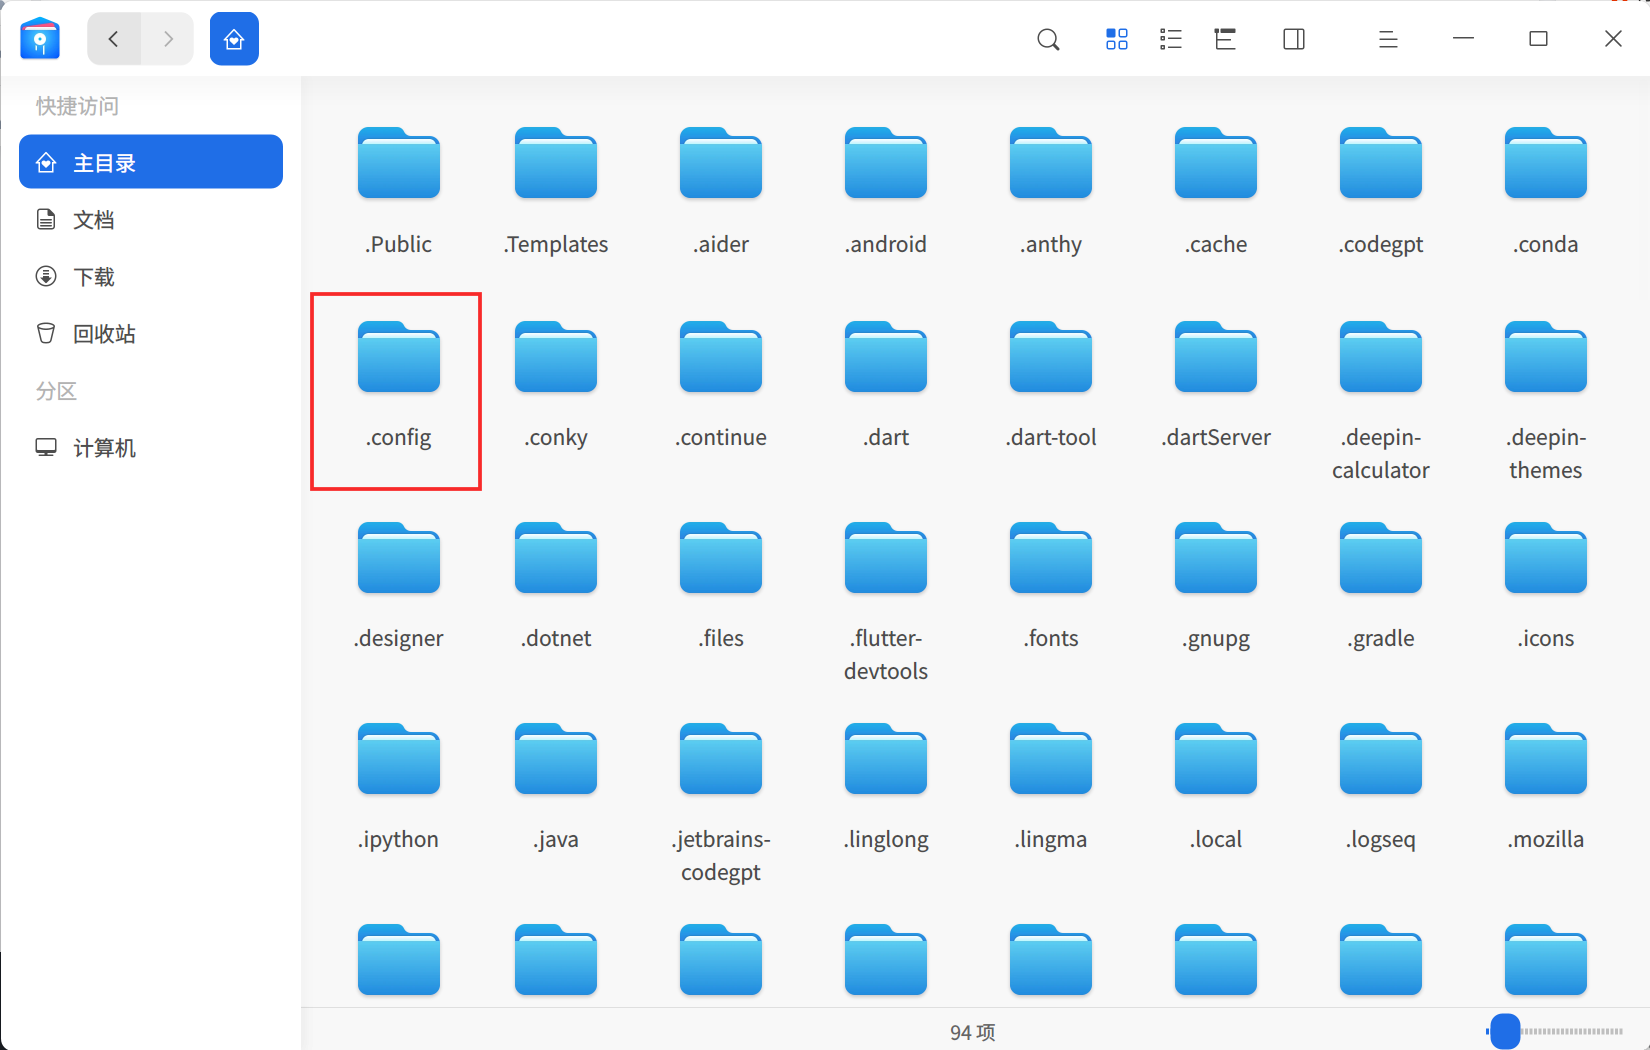Select the .ipython folder

click(x=399, y=788)
